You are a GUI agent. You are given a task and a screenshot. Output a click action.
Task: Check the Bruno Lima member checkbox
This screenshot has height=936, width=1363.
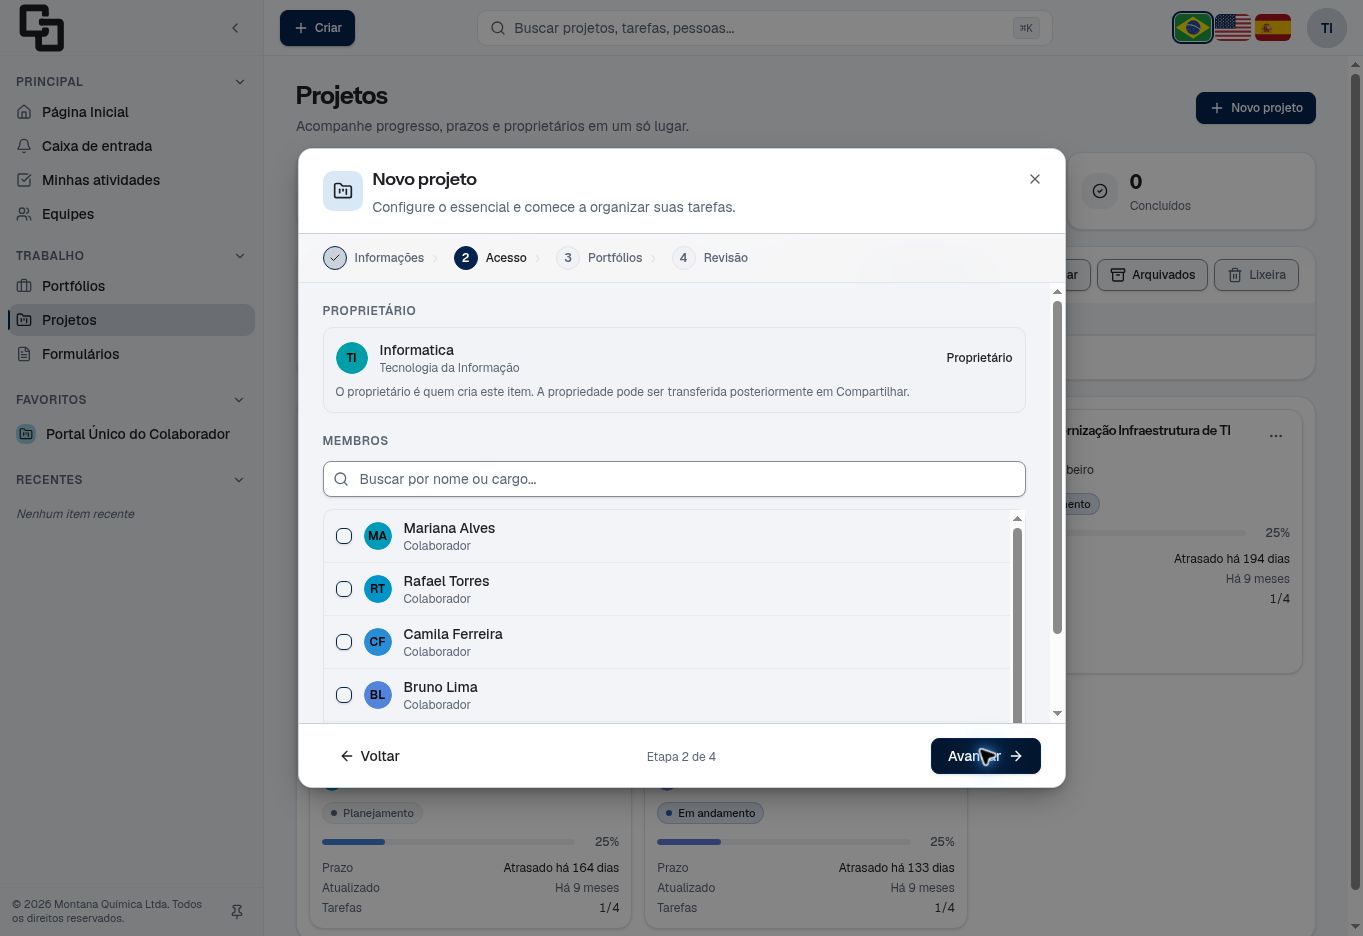pos(344,695)
